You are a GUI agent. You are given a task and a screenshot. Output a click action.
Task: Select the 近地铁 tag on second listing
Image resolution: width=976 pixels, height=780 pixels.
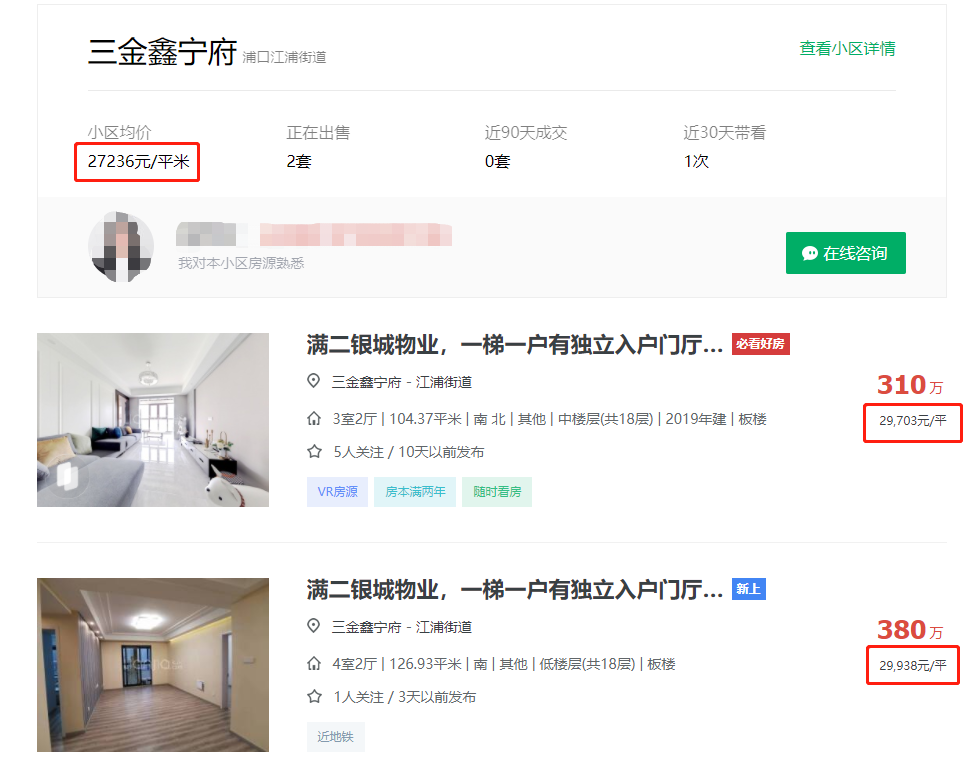[335, 737]
